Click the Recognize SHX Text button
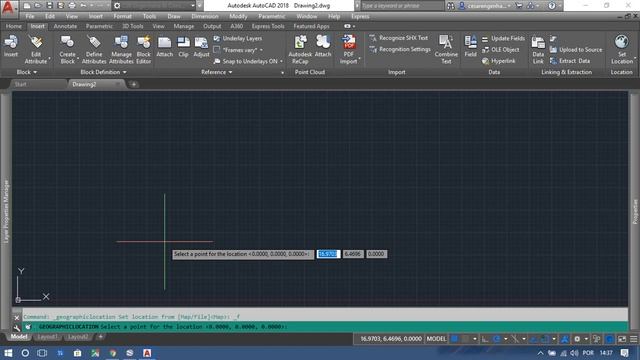This screenshot has width=640, height=360. coord(399,38)
